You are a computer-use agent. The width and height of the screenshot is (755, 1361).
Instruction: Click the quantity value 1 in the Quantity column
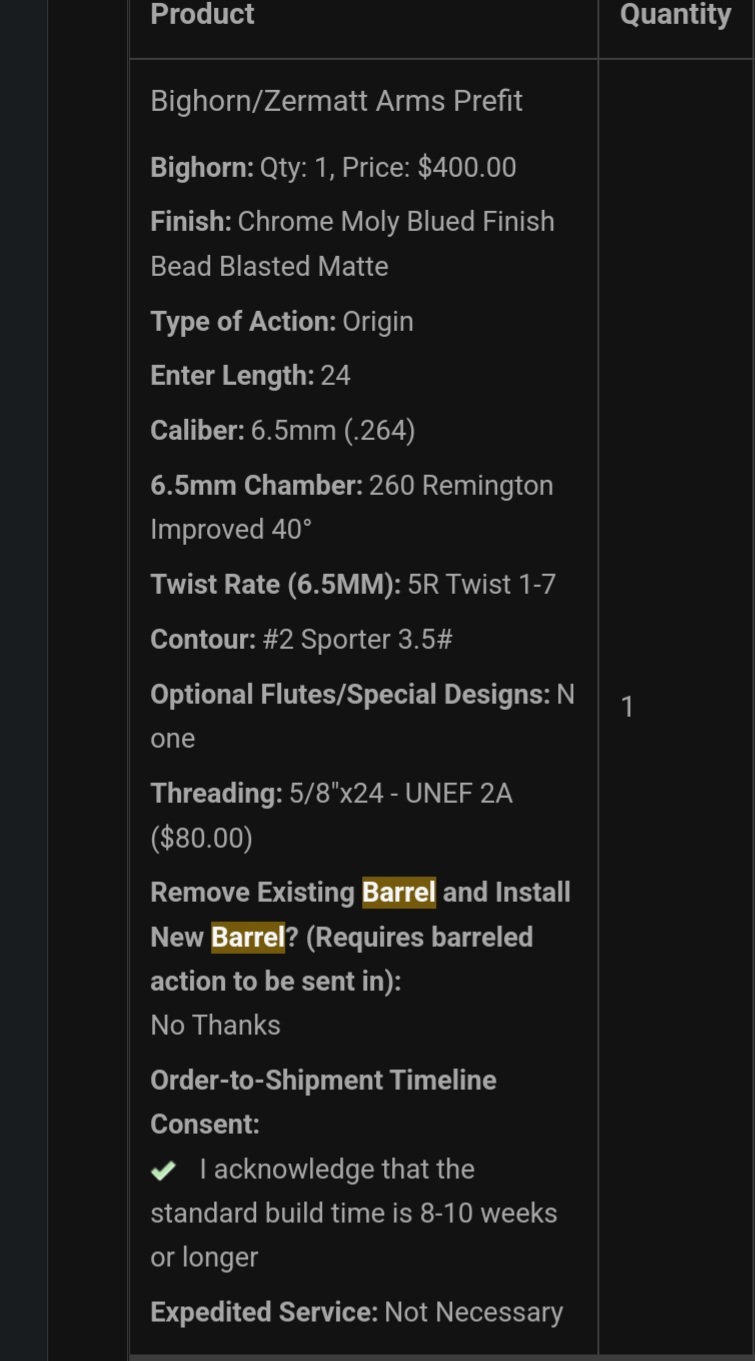coord(627,707)
